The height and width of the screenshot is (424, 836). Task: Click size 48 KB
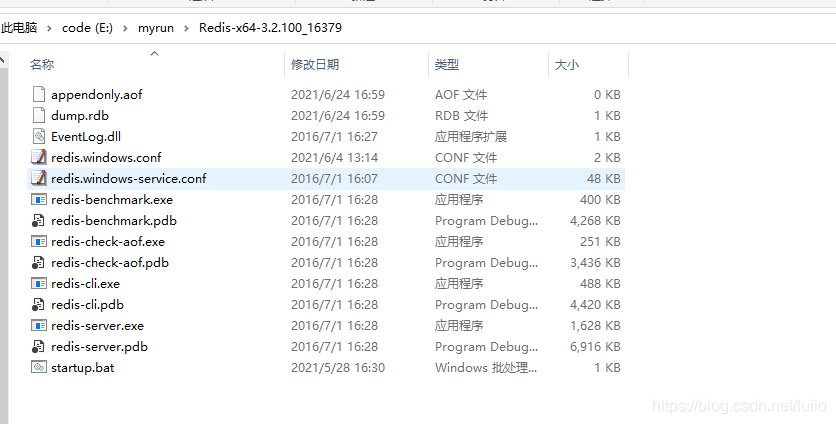point(604,178)
